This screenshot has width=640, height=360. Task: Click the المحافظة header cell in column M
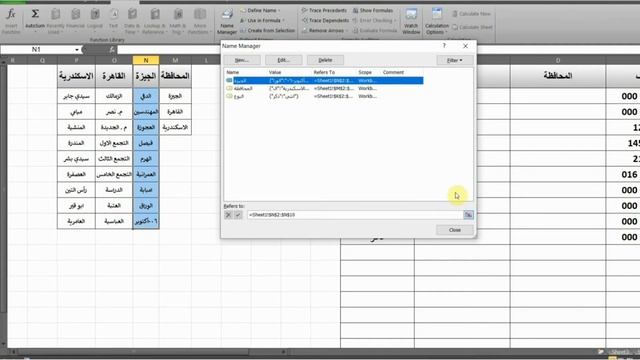tap(175, 76)
